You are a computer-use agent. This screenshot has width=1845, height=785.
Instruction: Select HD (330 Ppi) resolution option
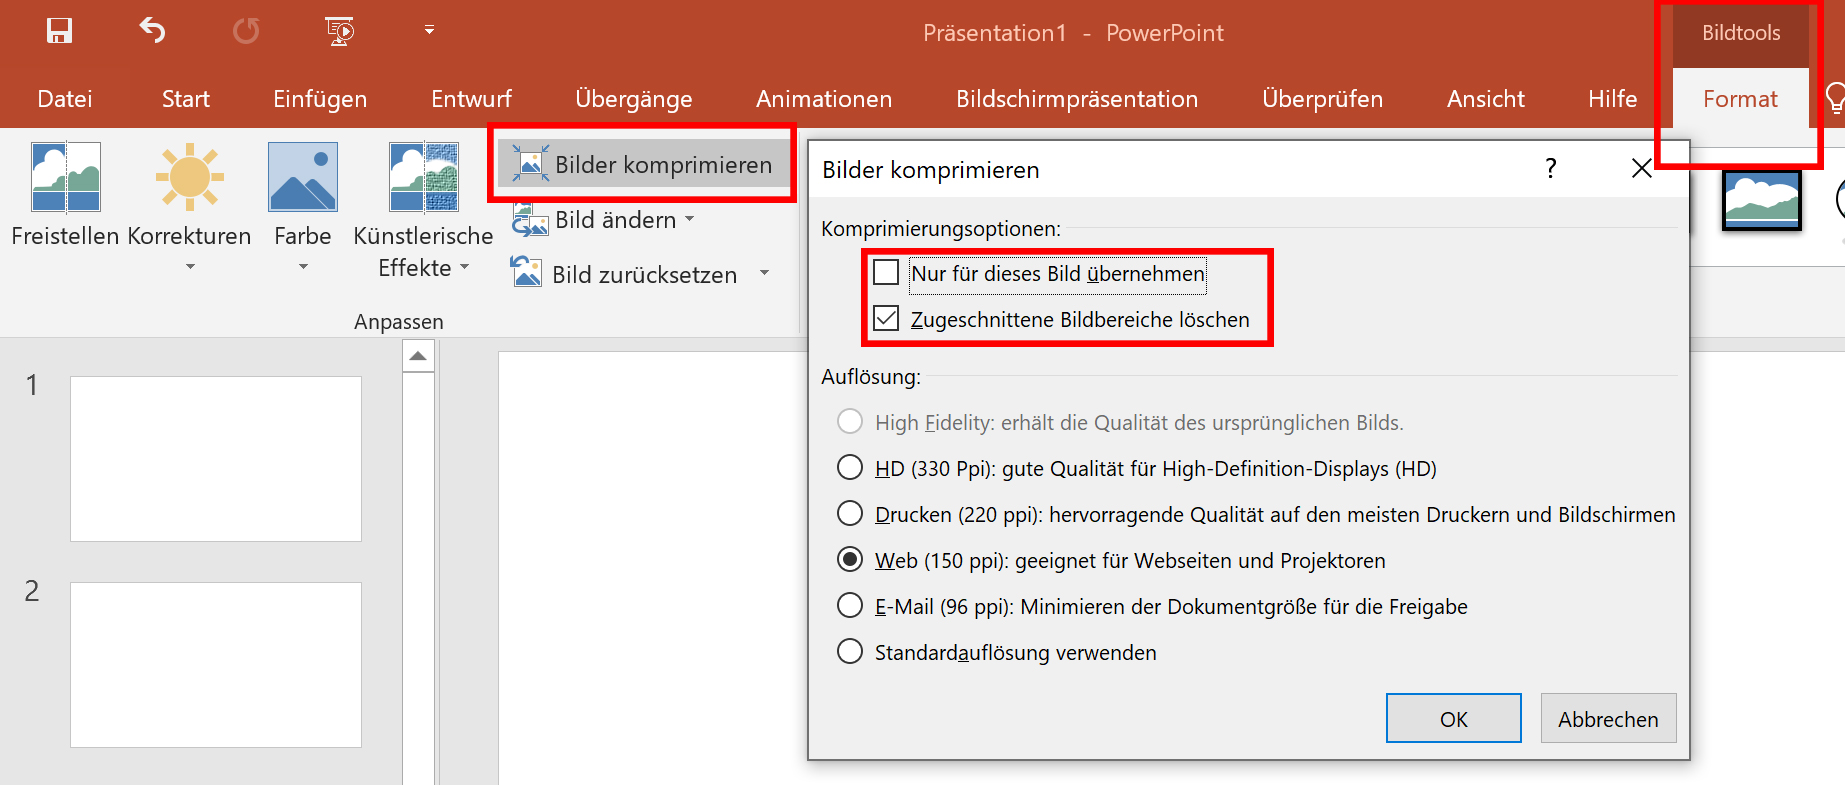850,468
